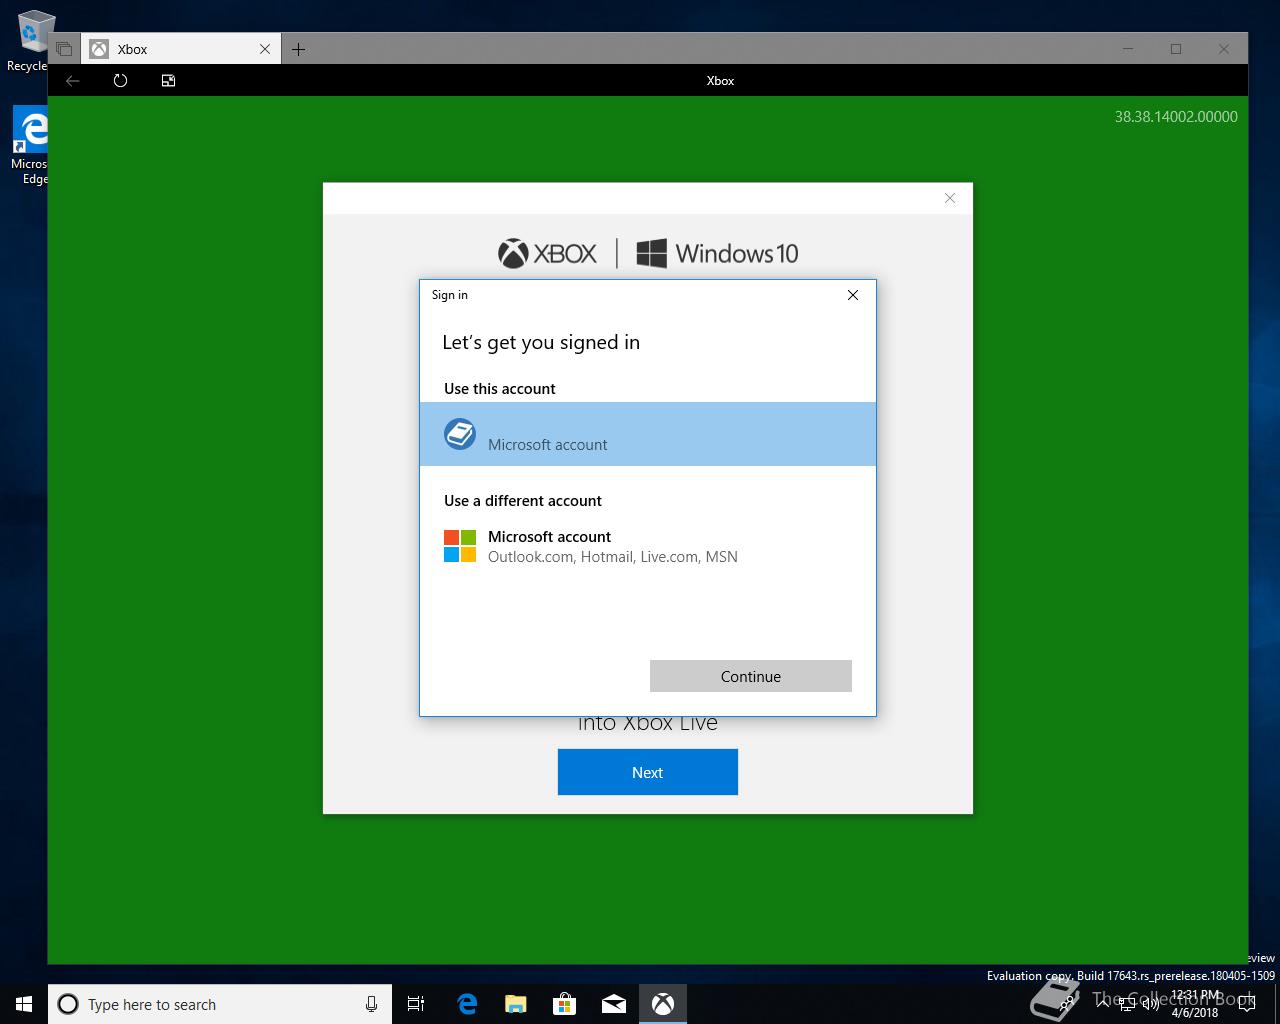
Task: Open File Explorer from the taskbar
Action: point(516,1004)
